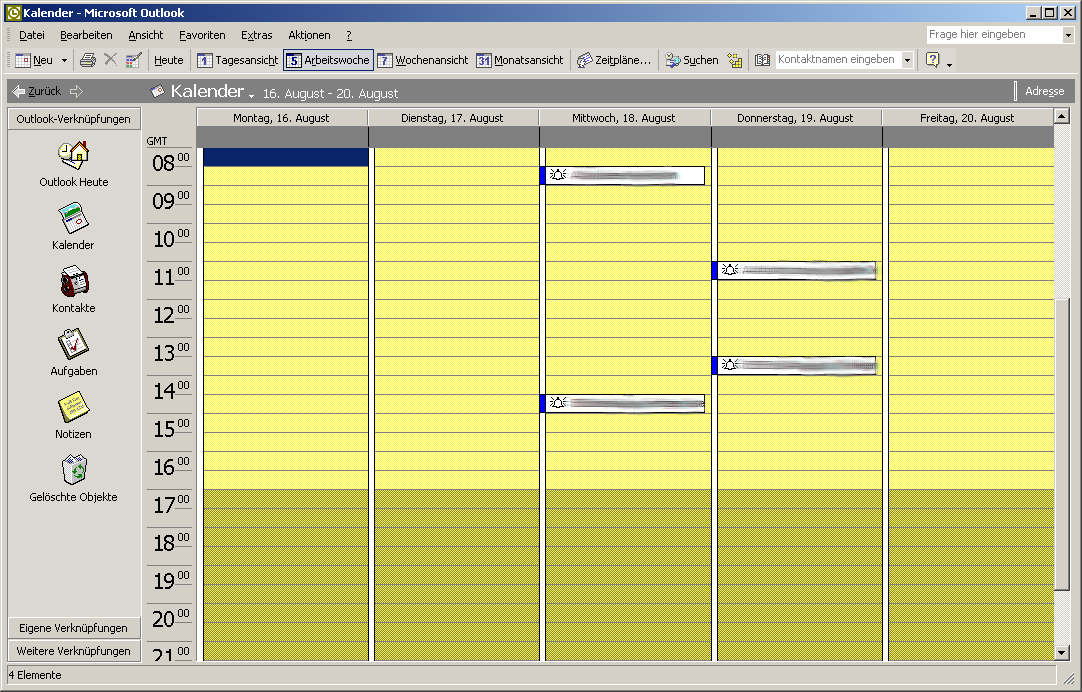Click reminder bell on Wednesday 08:30 appointment
Screen dimensions: 1082x692
pyautogui.click(x=558, y=175)
